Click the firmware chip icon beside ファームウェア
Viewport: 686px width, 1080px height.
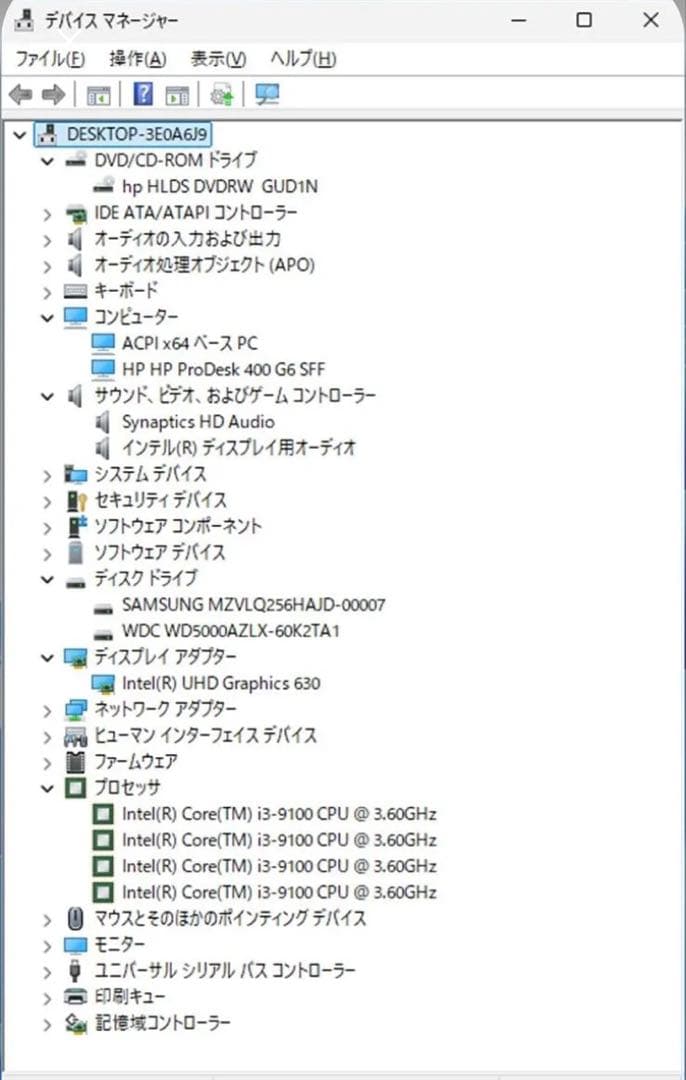click(75, 761)
